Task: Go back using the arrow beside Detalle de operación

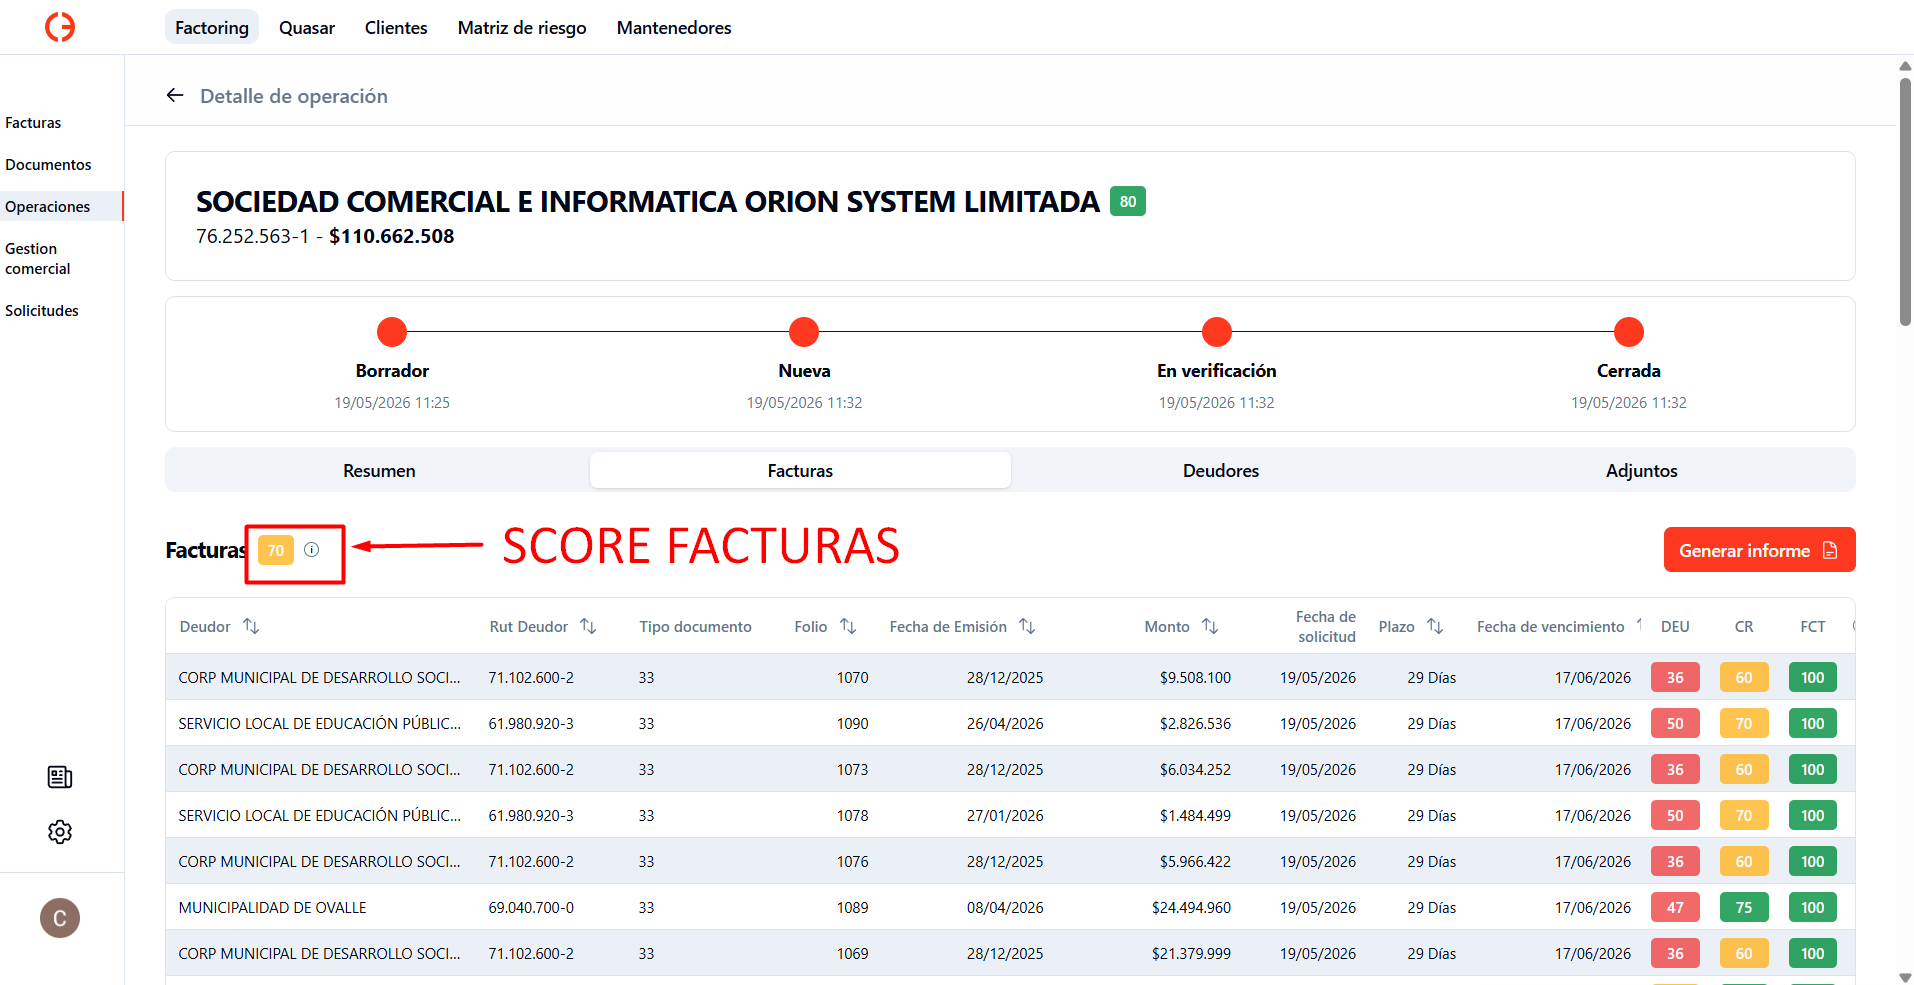Action: point(175,95)
